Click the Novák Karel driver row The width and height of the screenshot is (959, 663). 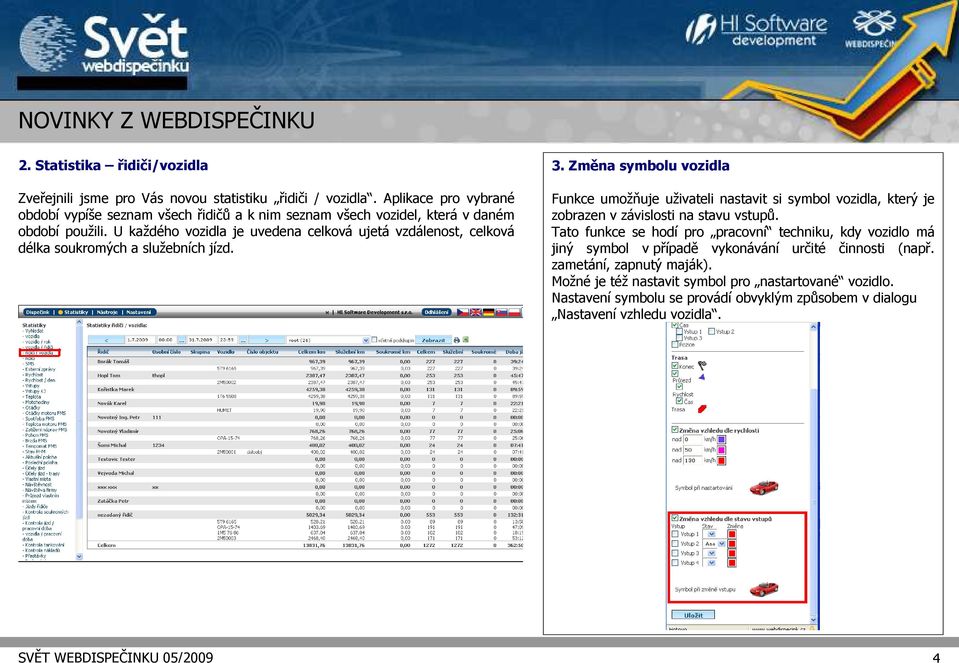click(305, 403)
